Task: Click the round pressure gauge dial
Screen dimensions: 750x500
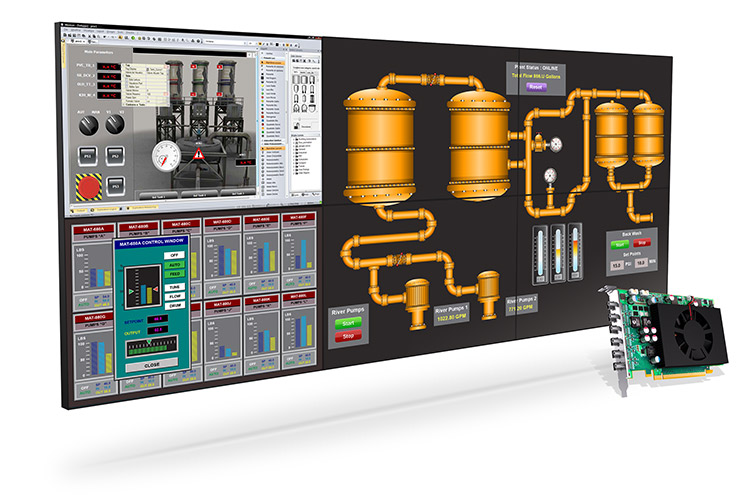Action: coord(166,155)
